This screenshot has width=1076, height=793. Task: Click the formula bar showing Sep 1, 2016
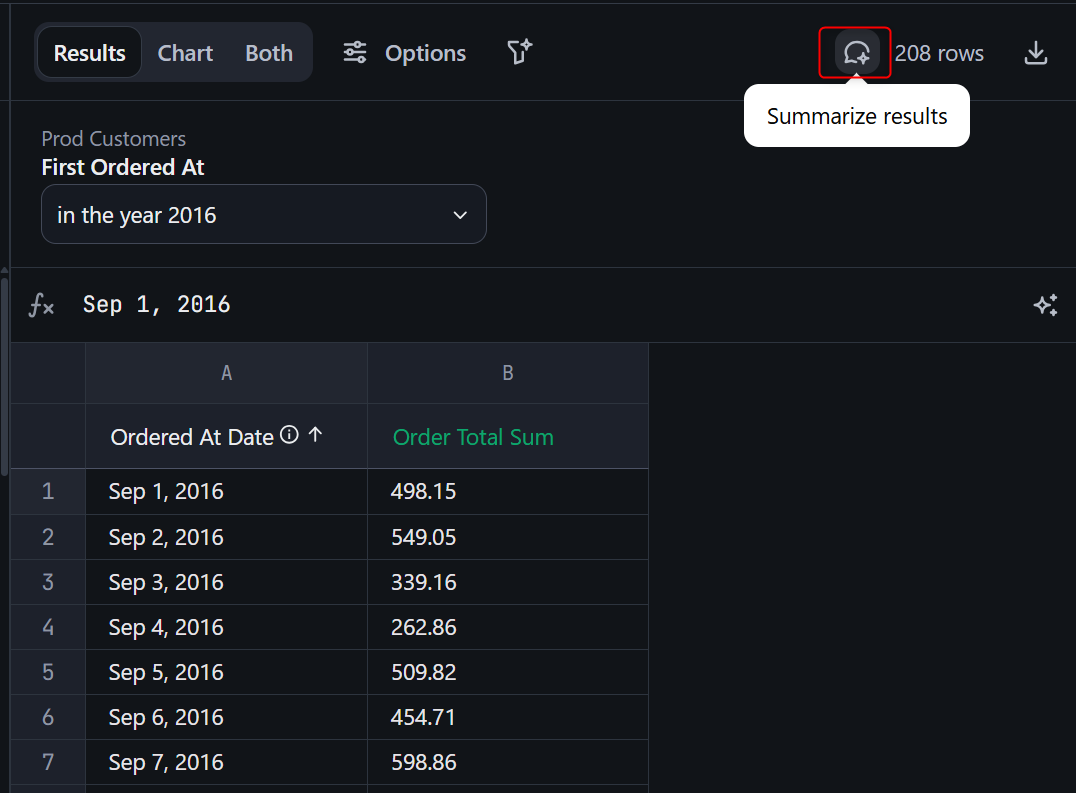(x=500, y=305)
